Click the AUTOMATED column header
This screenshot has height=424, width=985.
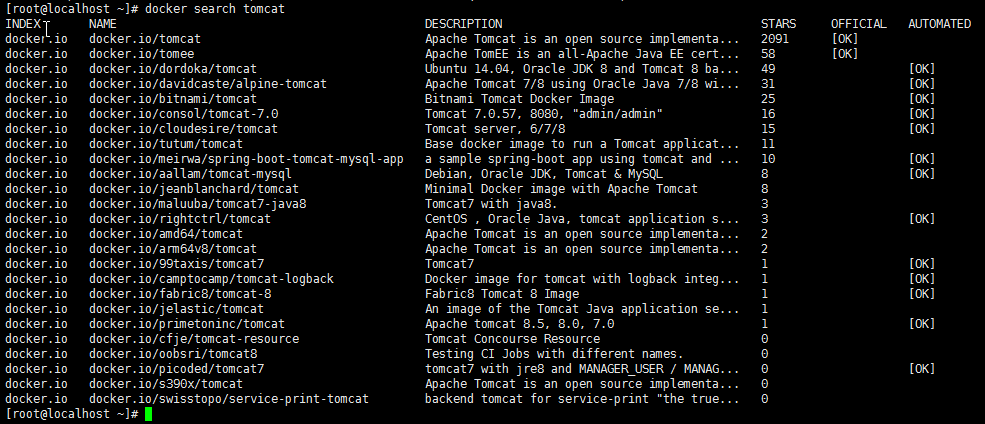click(x=939, y=23)
